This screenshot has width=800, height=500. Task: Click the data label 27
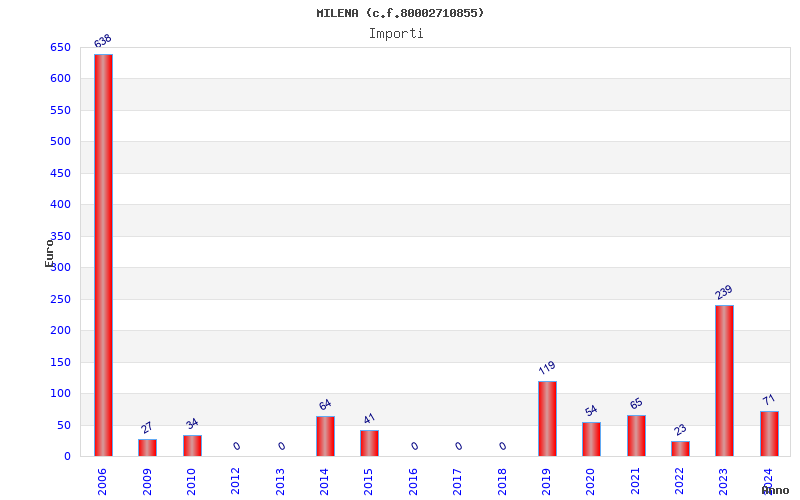[147, 428]
